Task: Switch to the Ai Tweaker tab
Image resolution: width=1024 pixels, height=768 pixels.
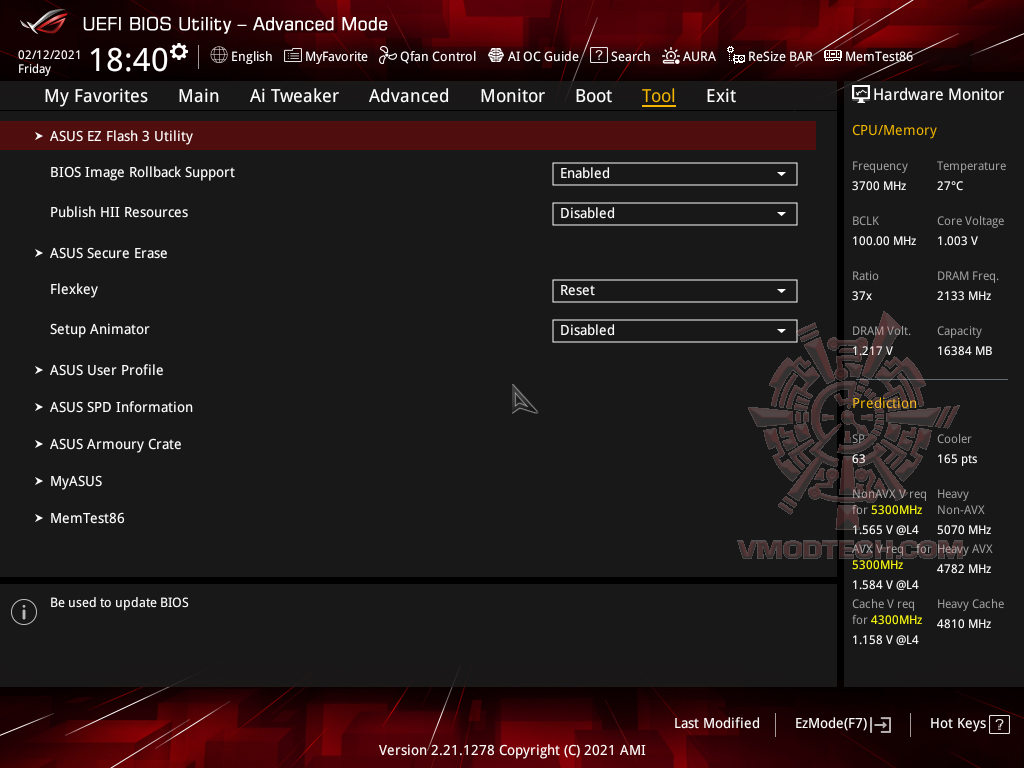Action: coord(294,96)
